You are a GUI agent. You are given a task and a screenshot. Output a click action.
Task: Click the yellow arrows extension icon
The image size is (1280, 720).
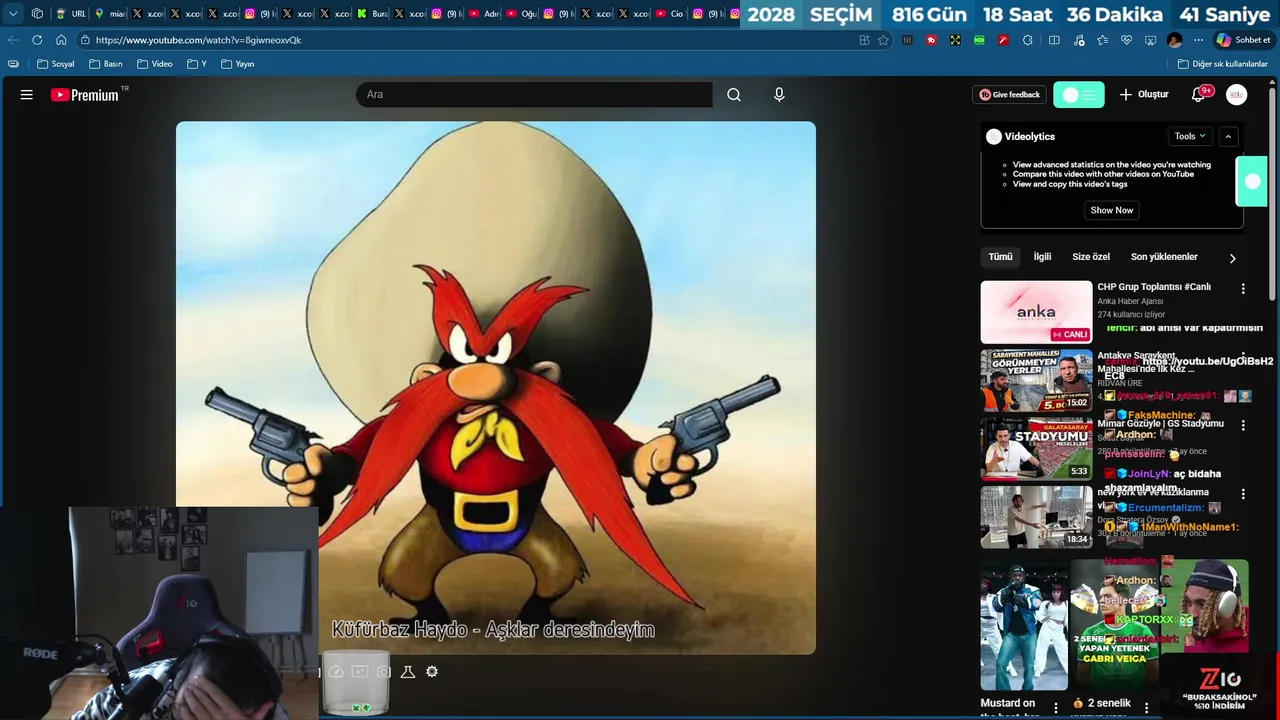pos(955,40)
